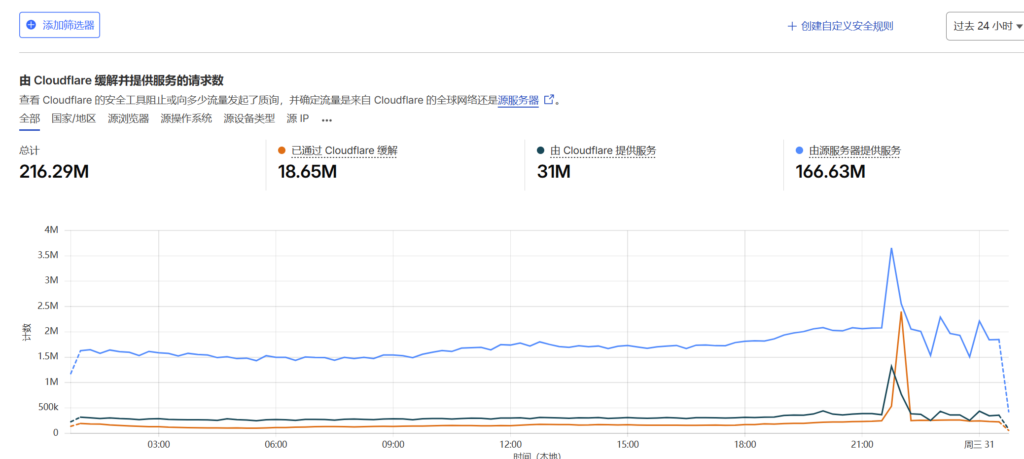Image resolution: width=1024 pixels, height=459 pixels.
Task: Switch to the 国家/地区 tab
Action: [x=73, y=118]
